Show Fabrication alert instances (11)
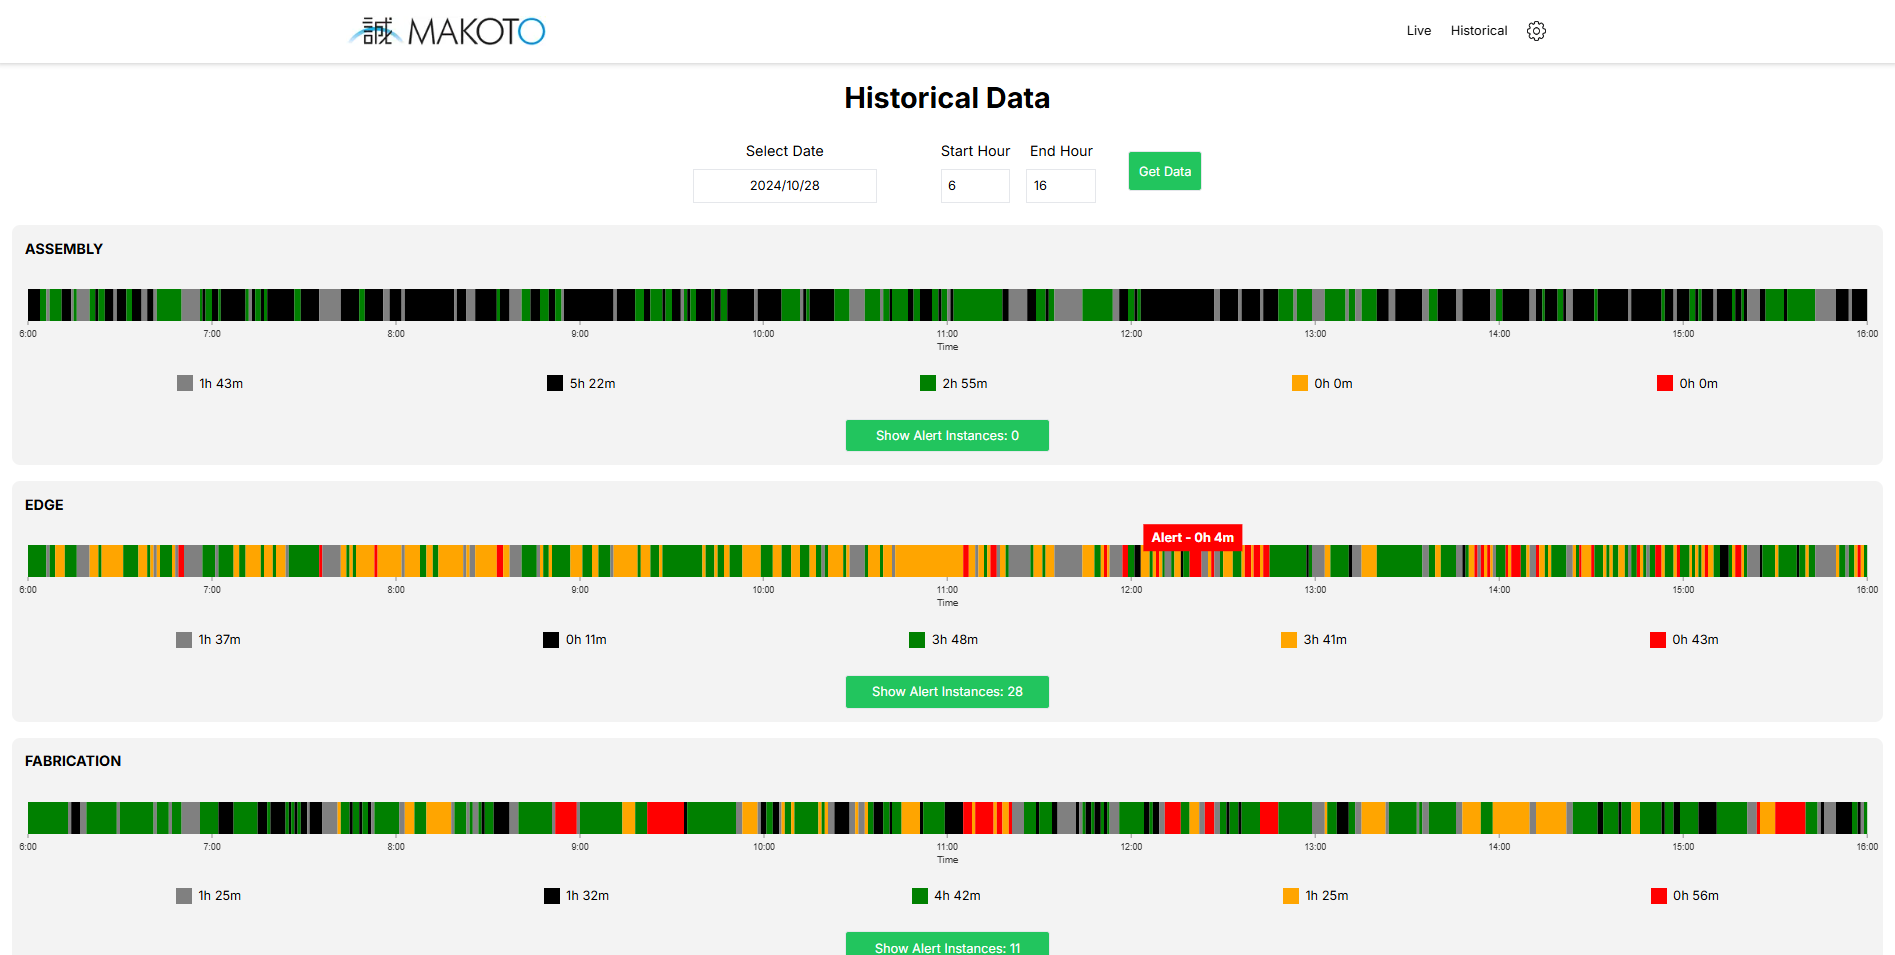The width and height of the screenshot is (1895, 955). click(947, 944)
